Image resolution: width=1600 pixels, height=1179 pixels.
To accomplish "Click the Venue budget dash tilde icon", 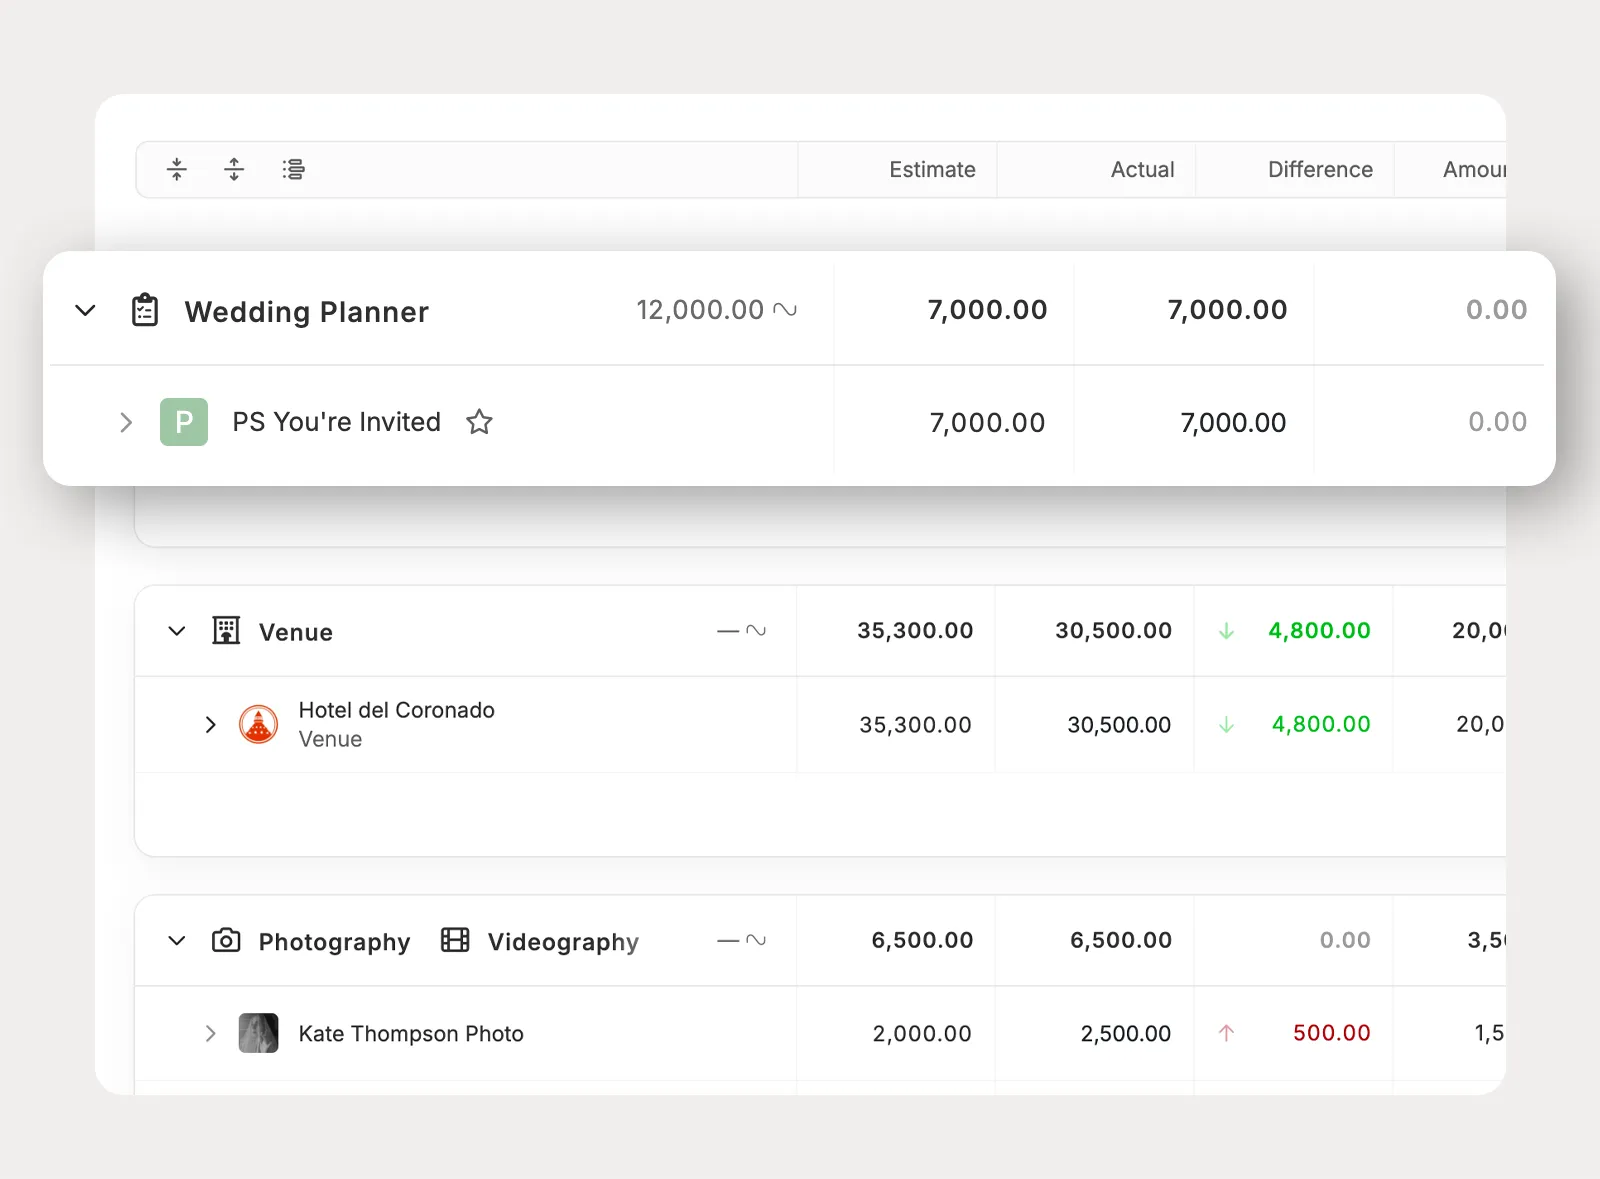I will click(x=742, y=630).
